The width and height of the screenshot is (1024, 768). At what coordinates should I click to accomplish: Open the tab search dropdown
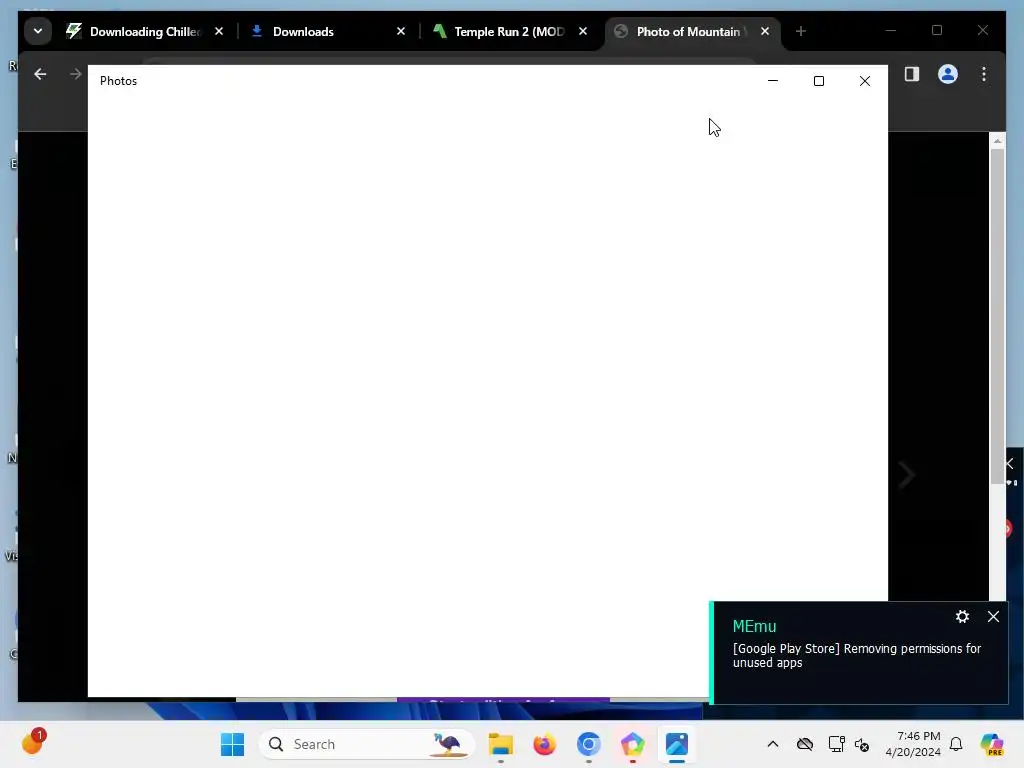pos(38,31)
